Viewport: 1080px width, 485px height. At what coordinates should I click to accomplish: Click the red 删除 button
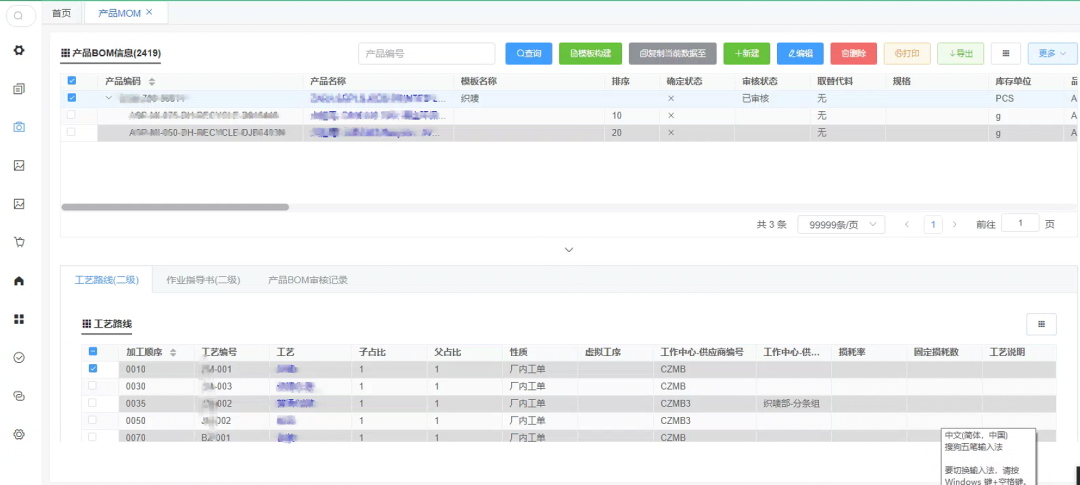pyautogui.click(x=853, y=53)
